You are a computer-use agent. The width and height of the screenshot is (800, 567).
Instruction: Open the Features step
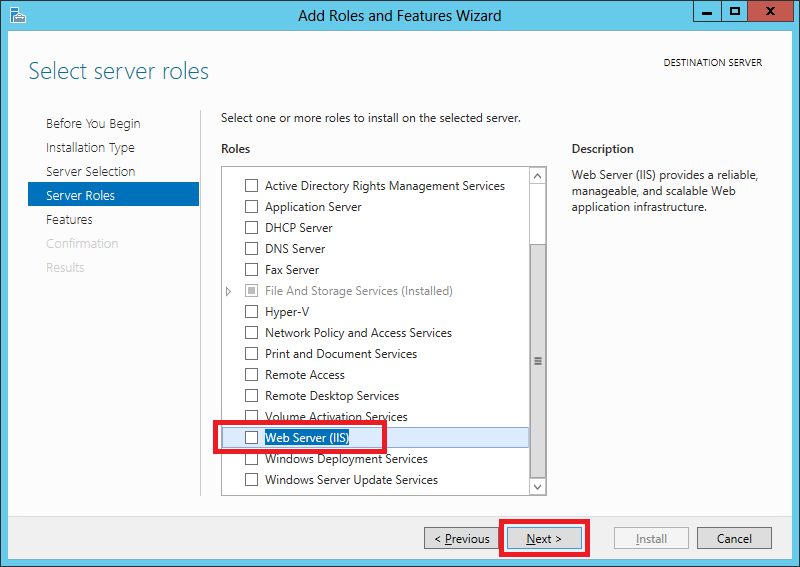click(69, 219)
